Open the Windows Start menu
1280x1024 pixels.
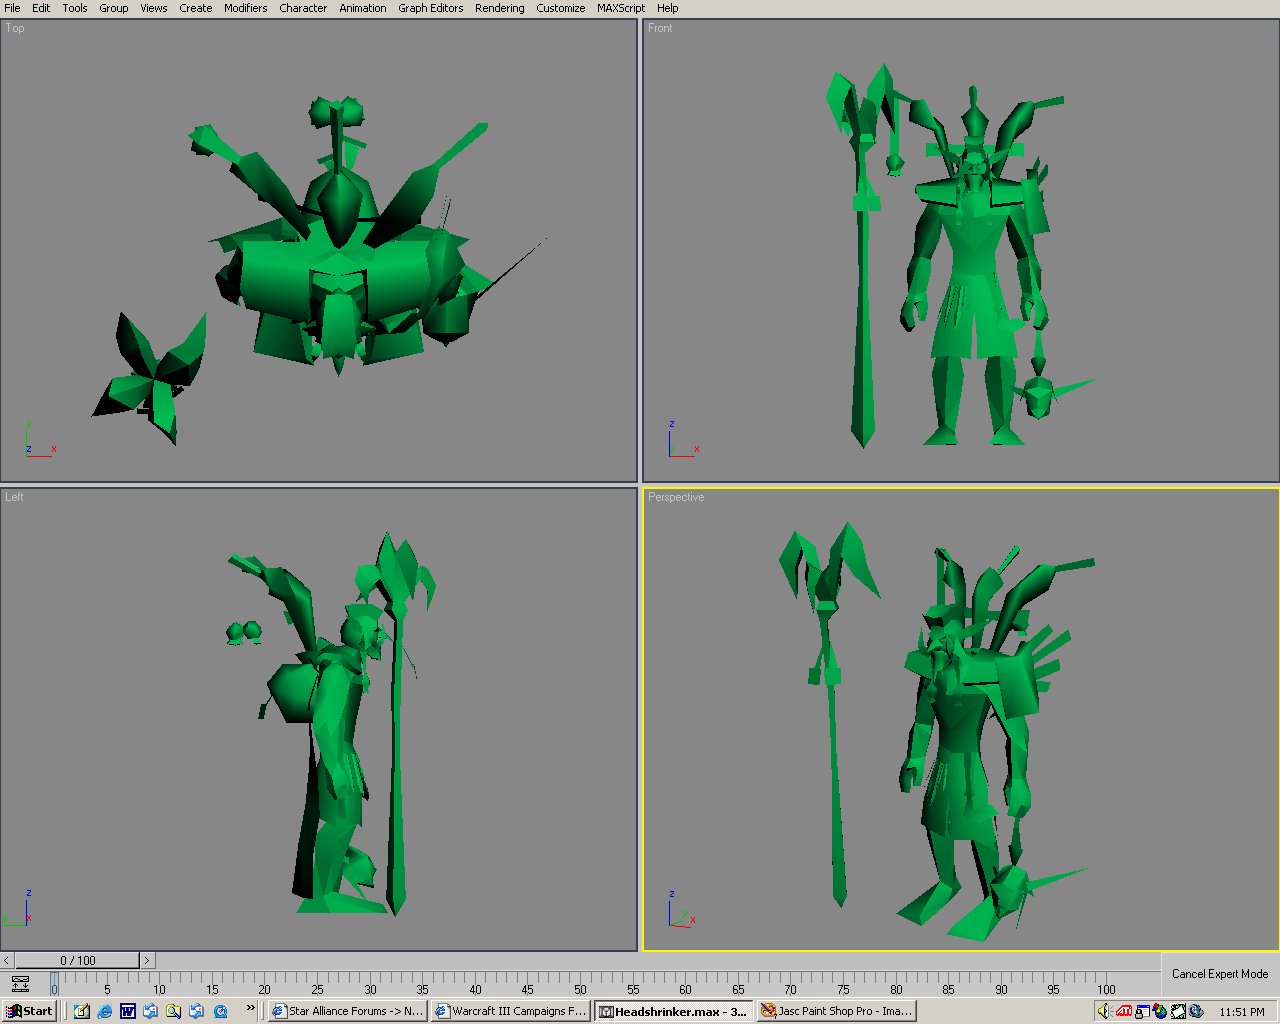point(29,1011)
